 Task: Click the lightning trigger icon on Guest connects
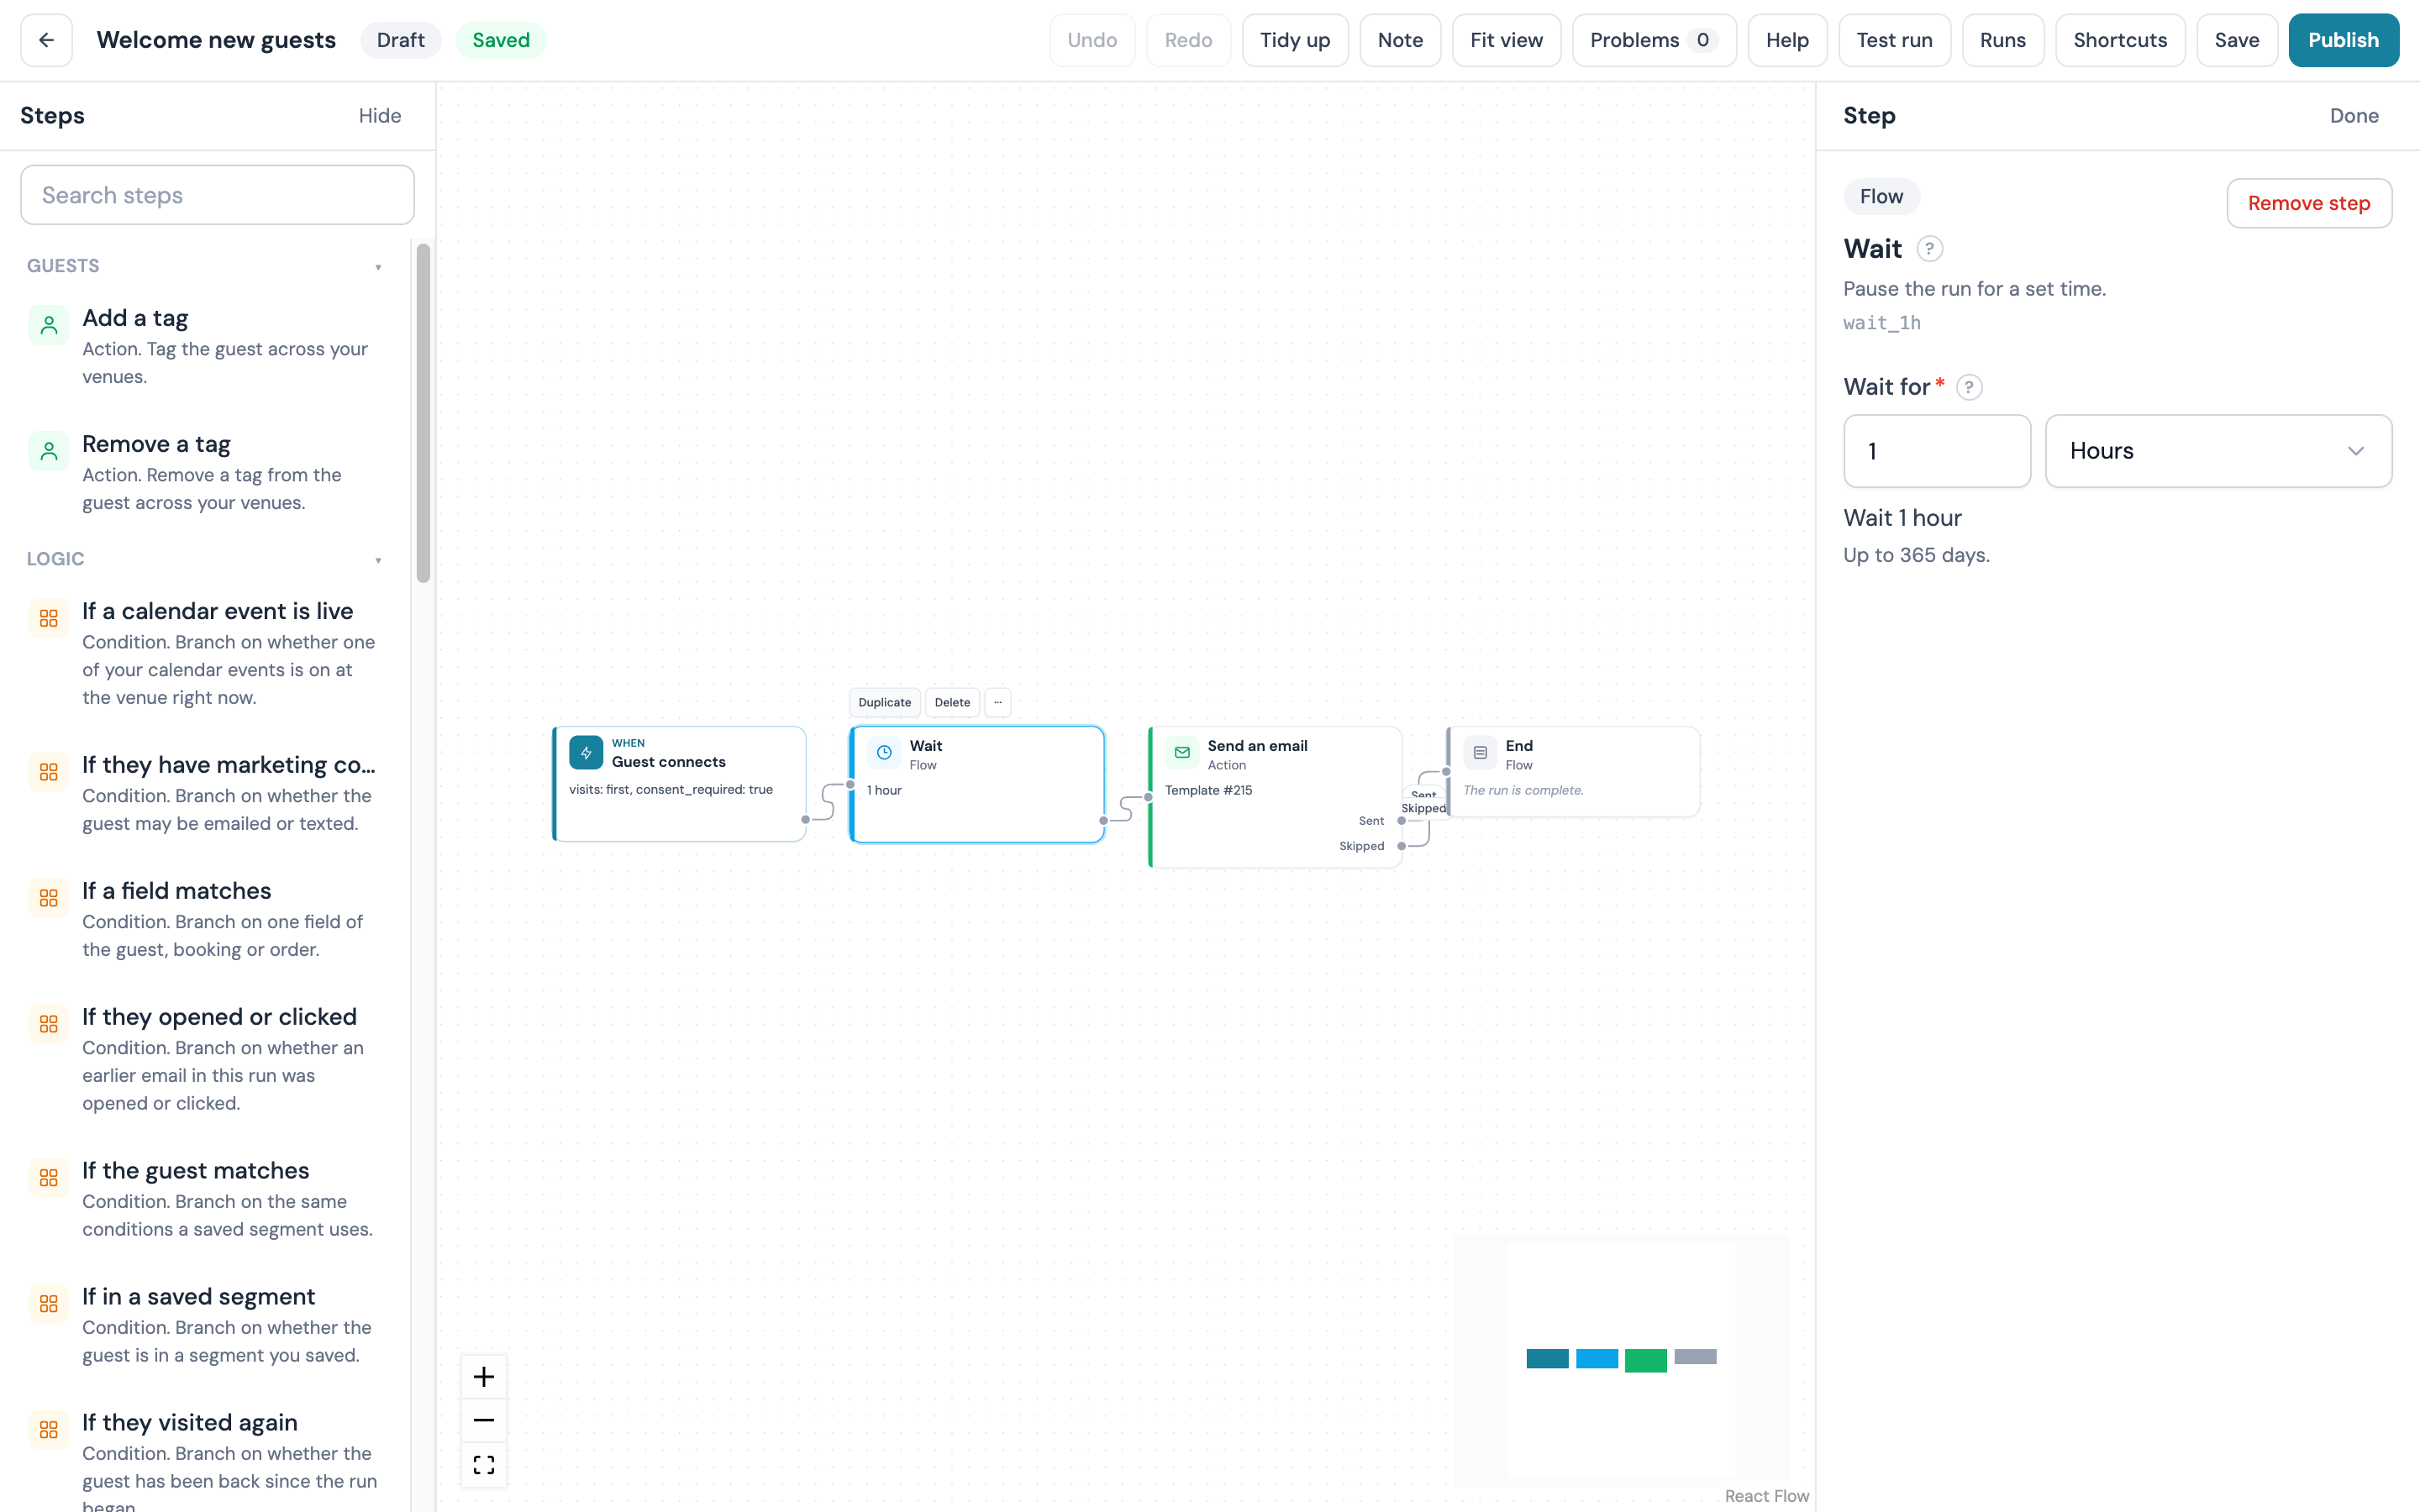[586, 752]
